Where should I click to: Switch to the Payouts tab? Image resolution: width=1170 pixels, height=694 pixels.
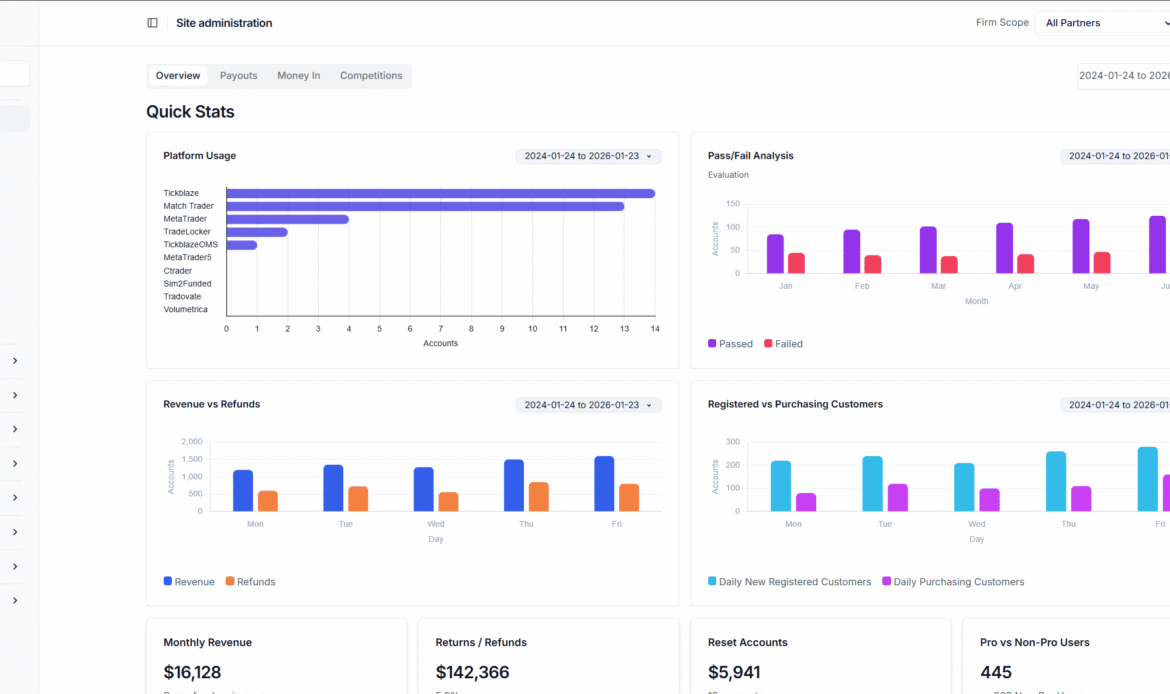[x=238, y=76]
